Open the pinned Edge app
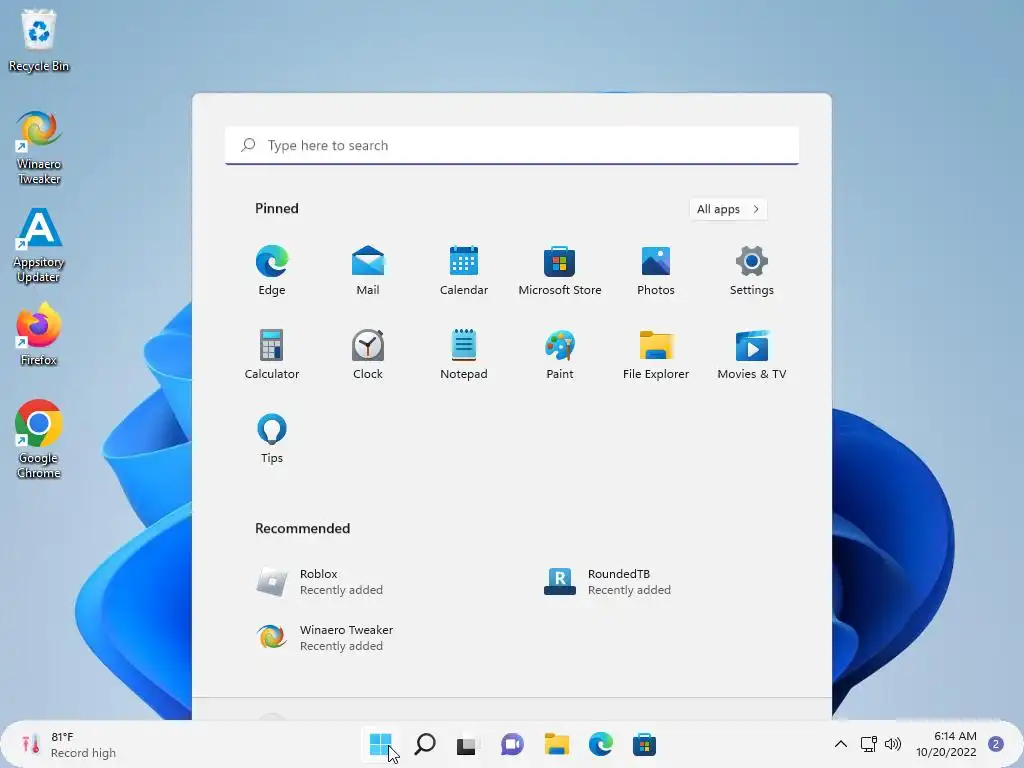This screenshot has height=768, width=1024. pyautogui.click(x=272, y=270)
